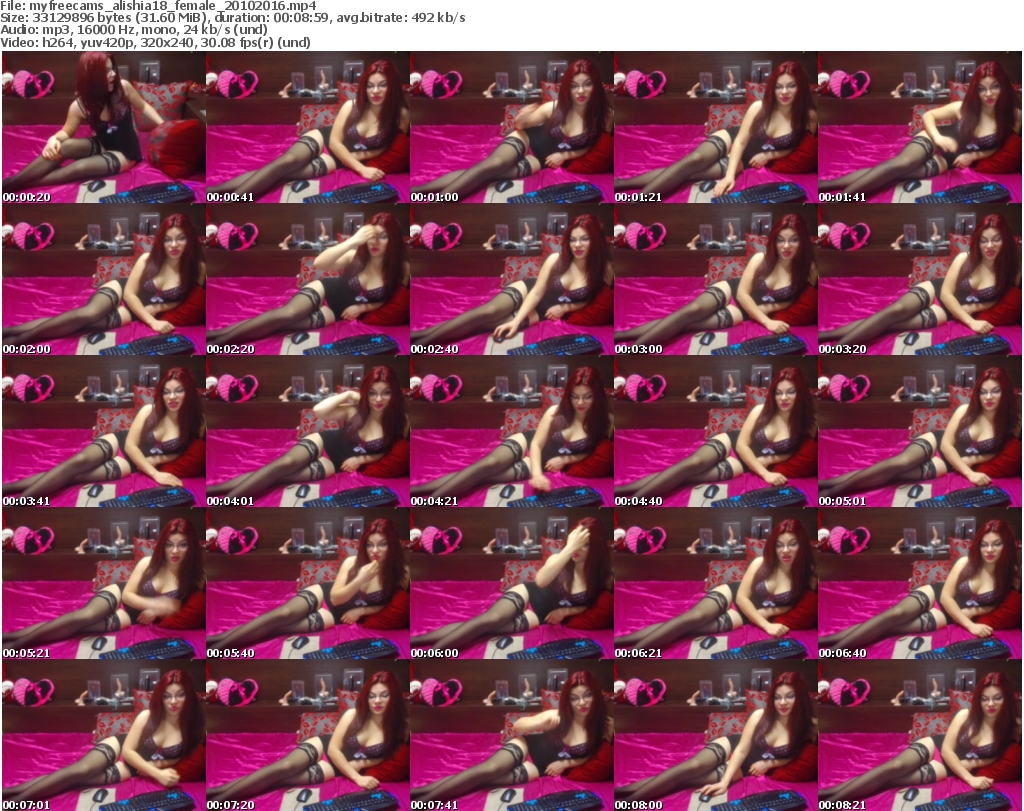Select the thumbnail stamped 00:05:40

308,584
